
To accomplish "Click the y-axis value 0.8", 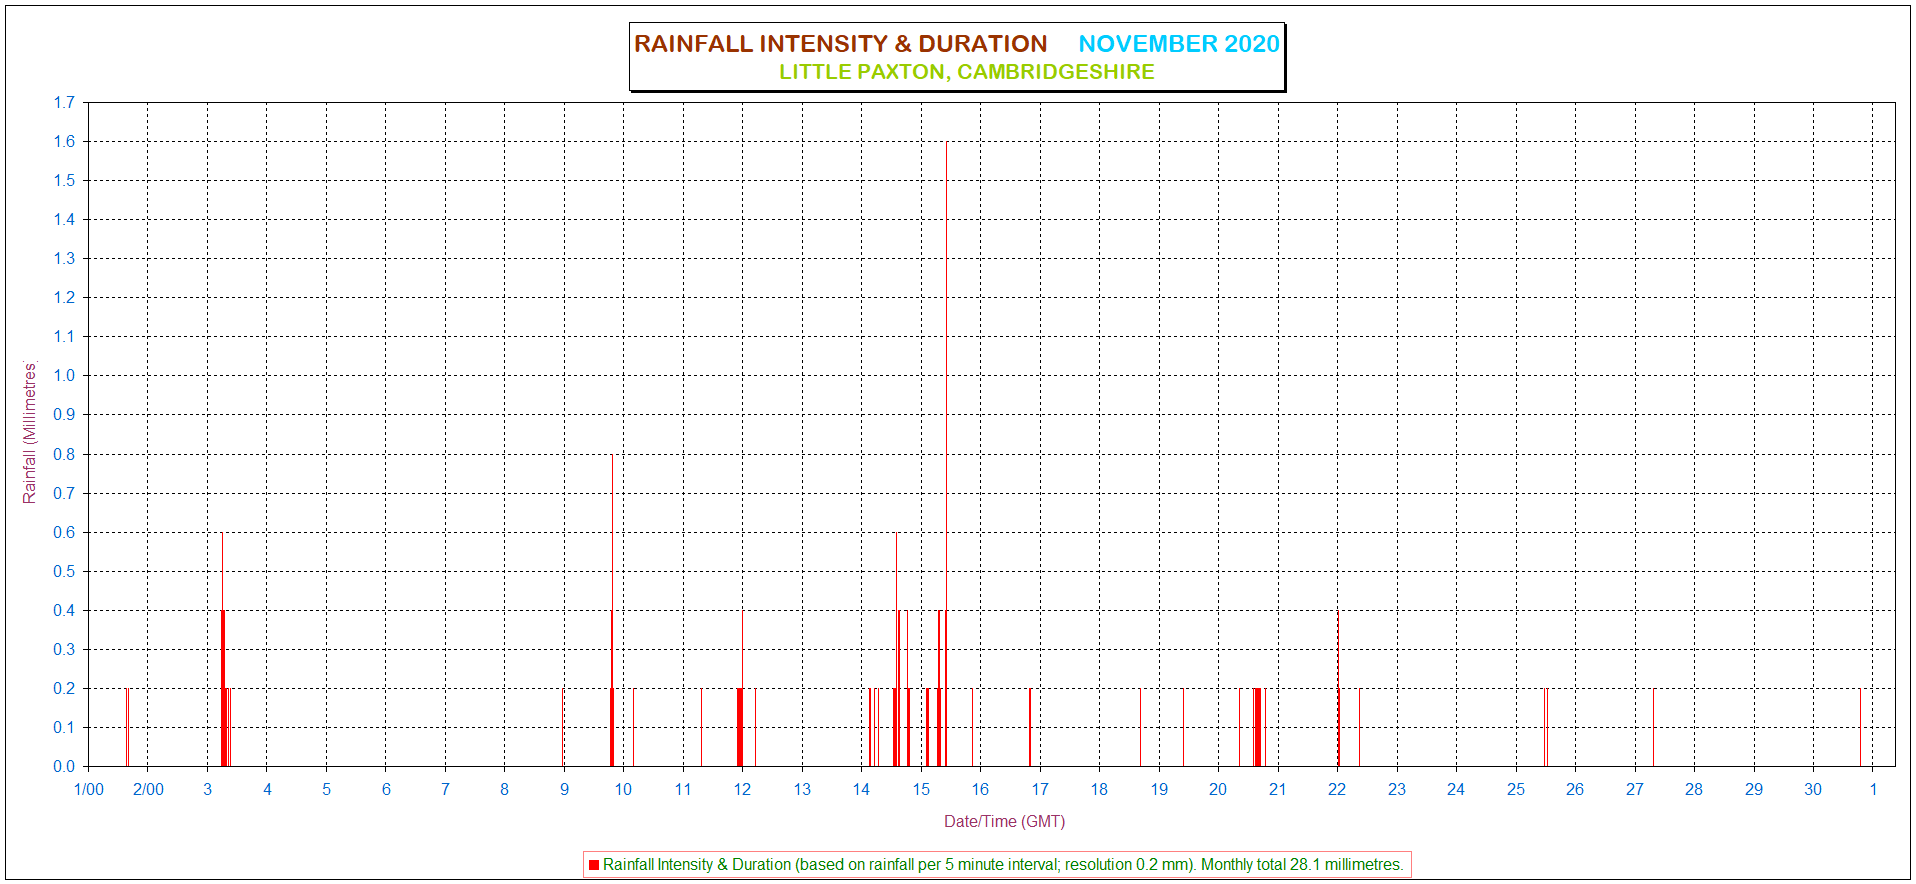I will coord(64,454).
